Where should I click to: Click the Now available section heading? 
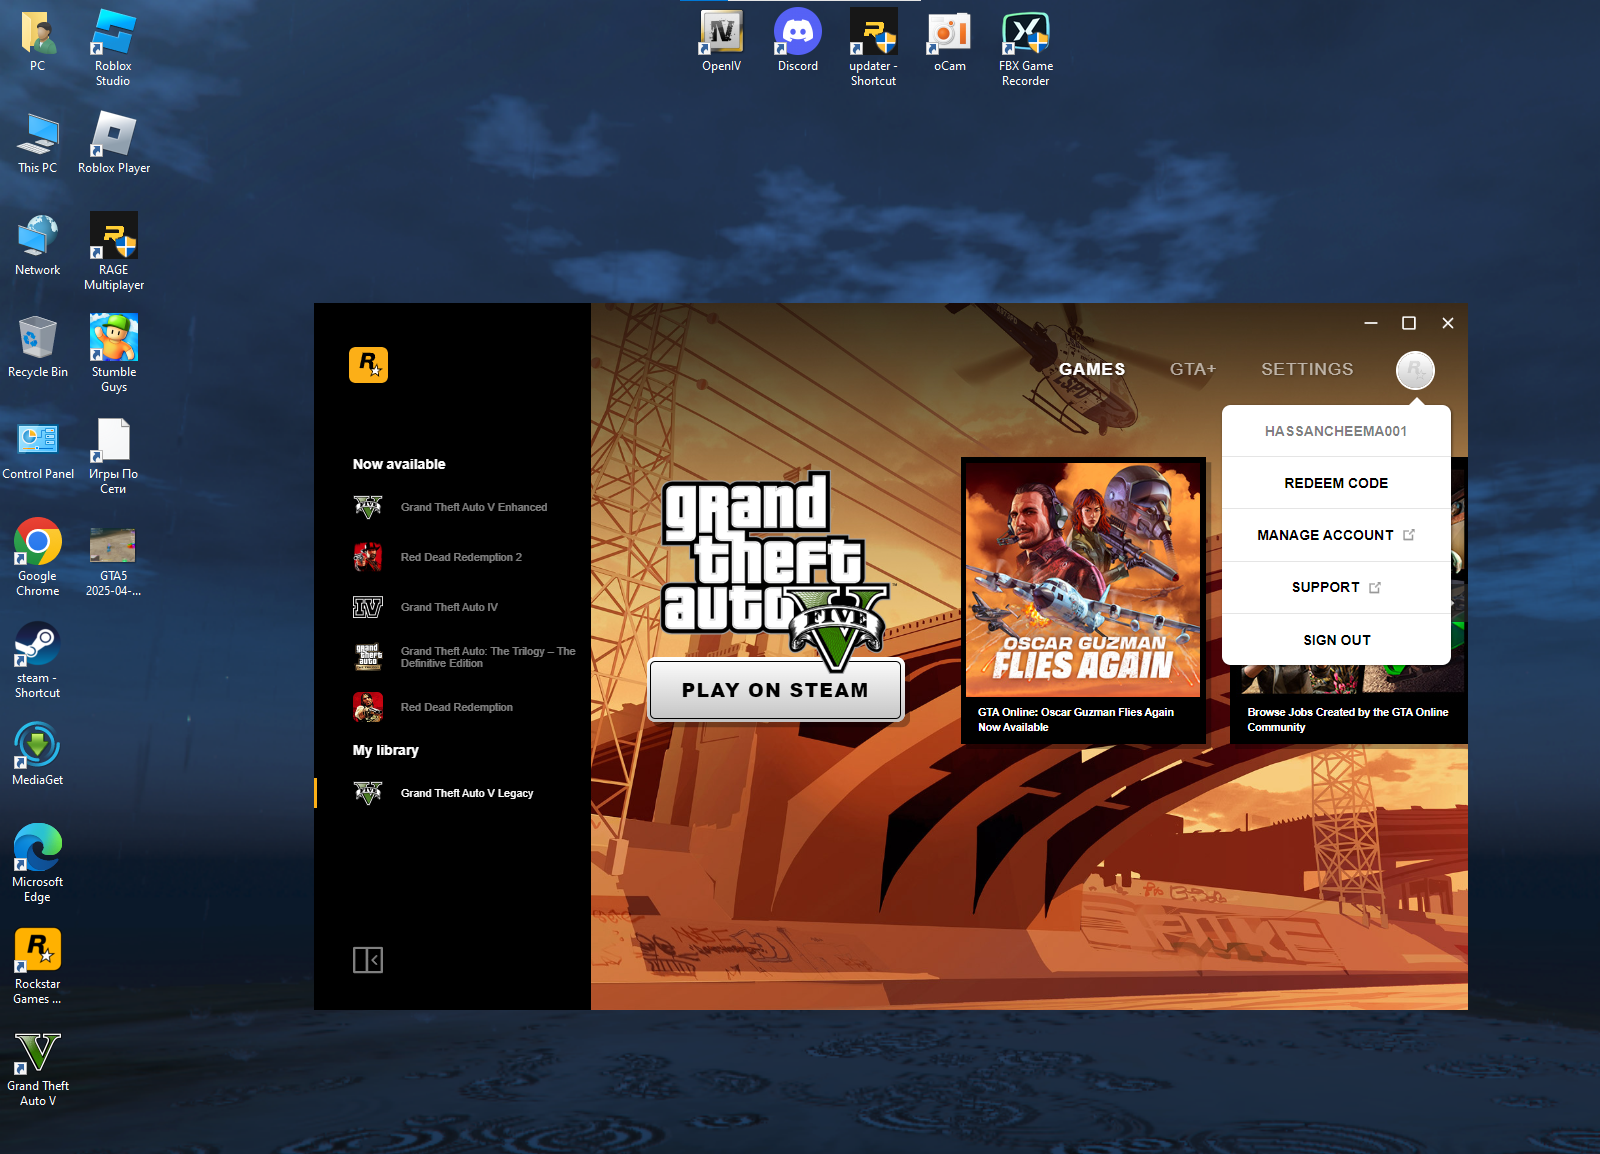[x=399, y=464]
